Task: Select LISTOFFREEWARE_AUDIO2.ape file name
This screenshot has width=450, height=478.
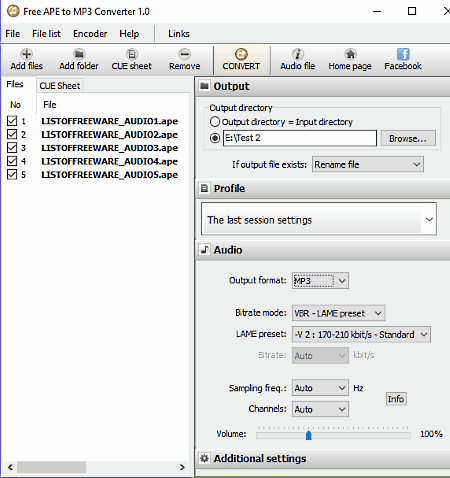Action: 109,134
